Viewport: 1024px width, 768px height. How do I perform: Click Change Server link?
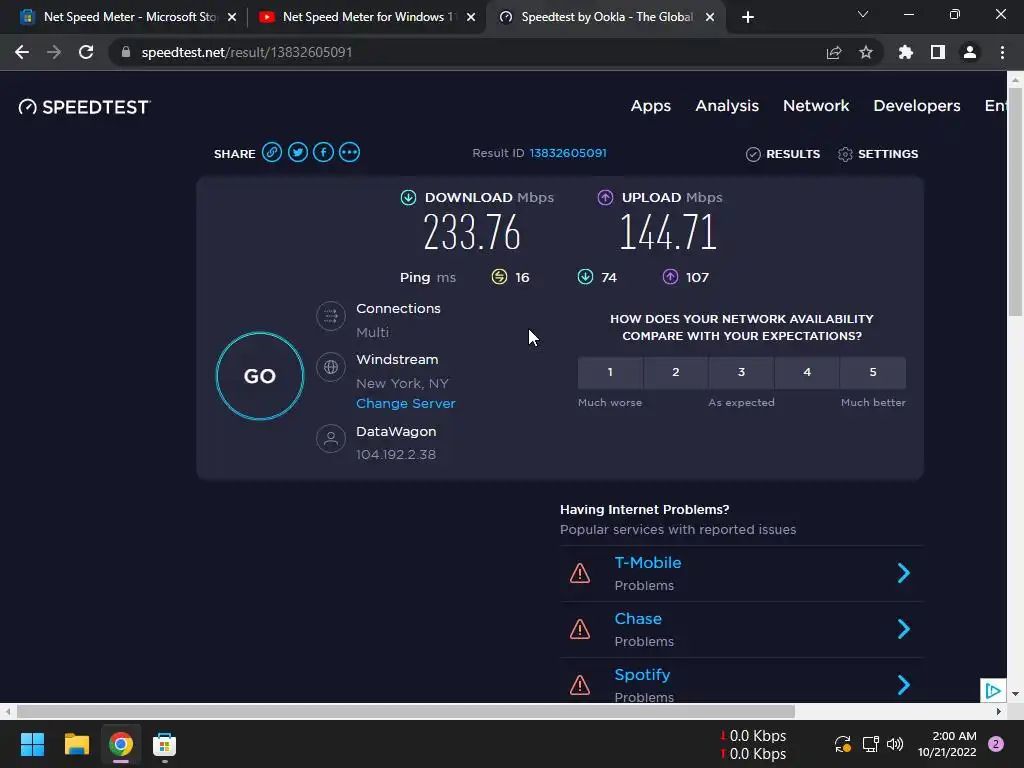(406, 404)
